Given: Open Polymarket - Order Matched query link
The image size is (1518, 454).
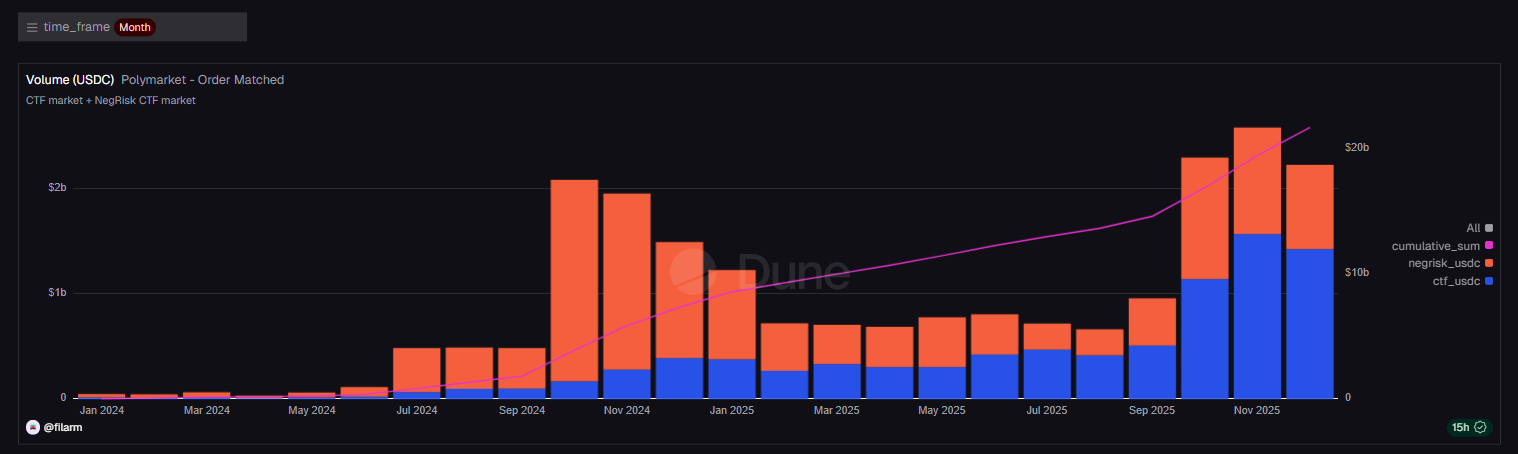Looking at the screenshot, I should click(203, 79).
